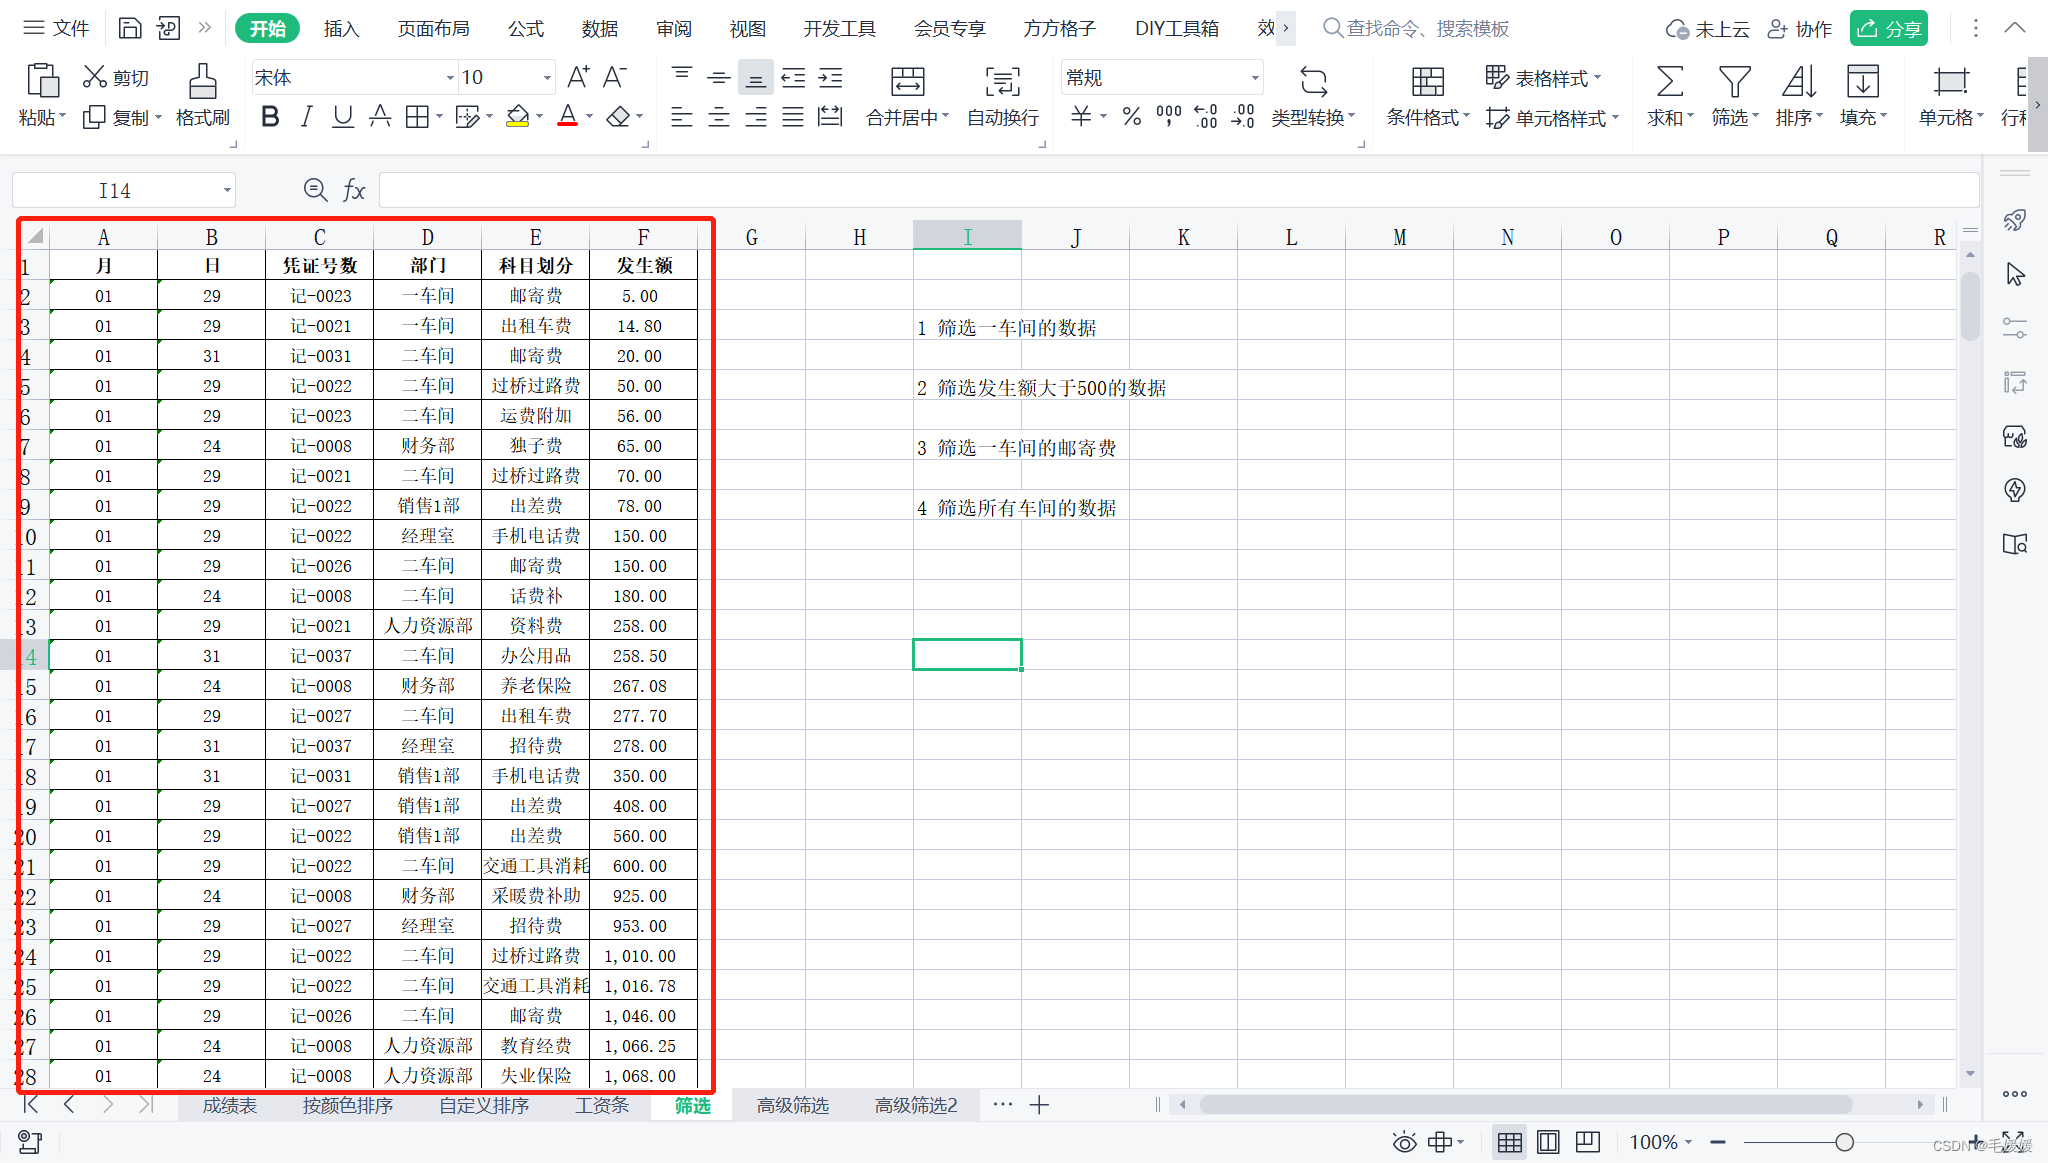Open the 数据 ribbon tab

coord(599,28)
